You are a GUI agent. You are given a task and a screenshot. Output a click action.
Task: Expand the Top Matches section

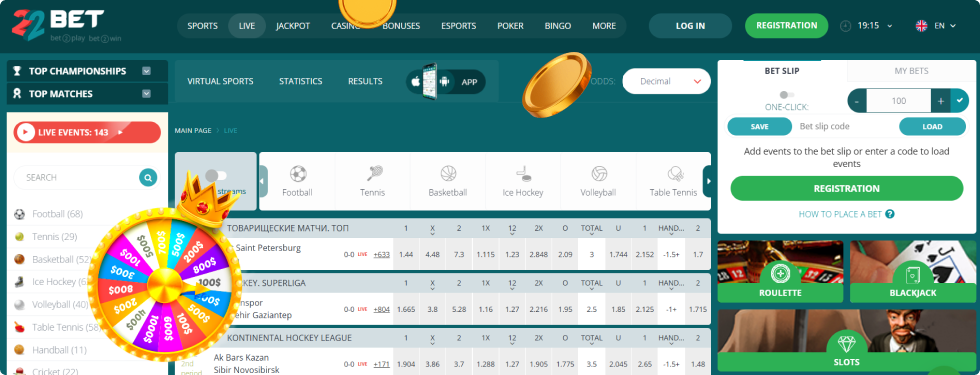[146, 94]
